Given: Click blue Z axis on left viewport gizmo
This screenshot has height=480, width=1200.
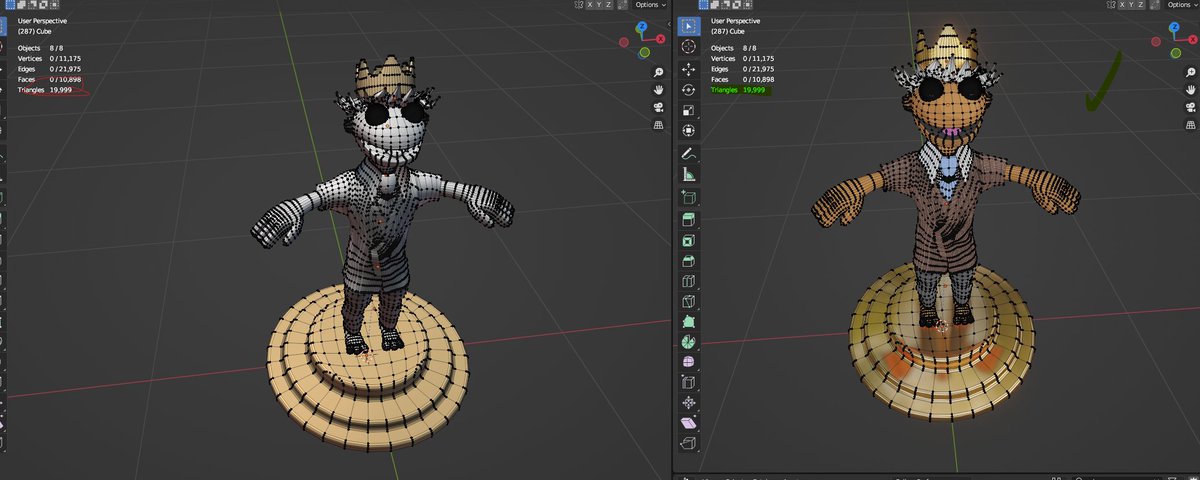Looking at the screenshot, I should pyautogui.click(x=642, y=26).
